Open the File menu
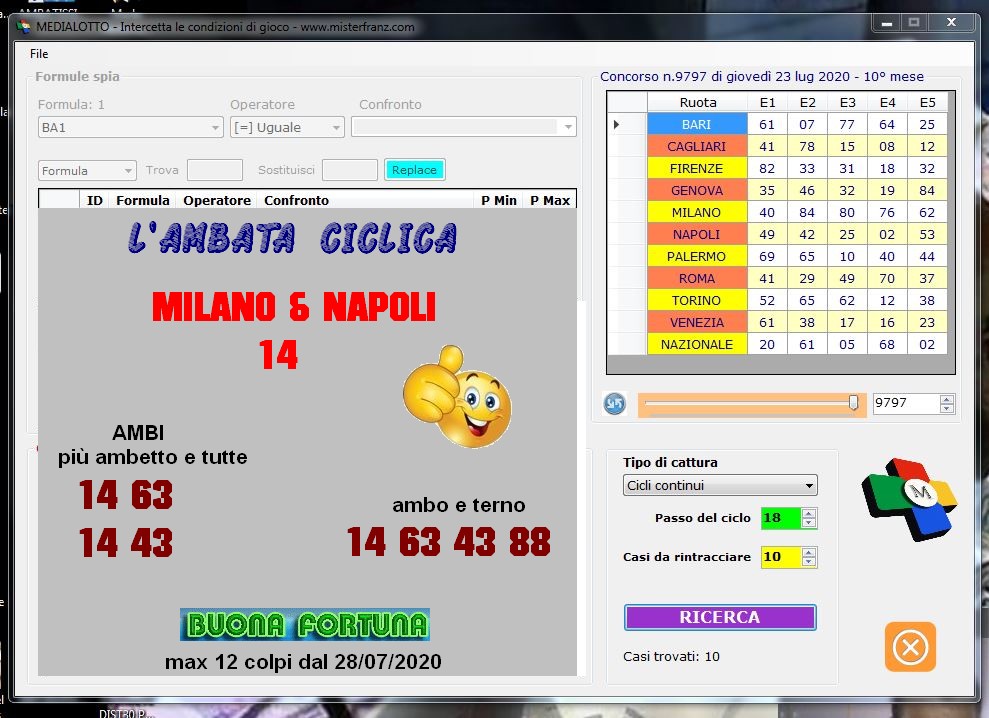989x718 pixels. [x=39, y=54]
